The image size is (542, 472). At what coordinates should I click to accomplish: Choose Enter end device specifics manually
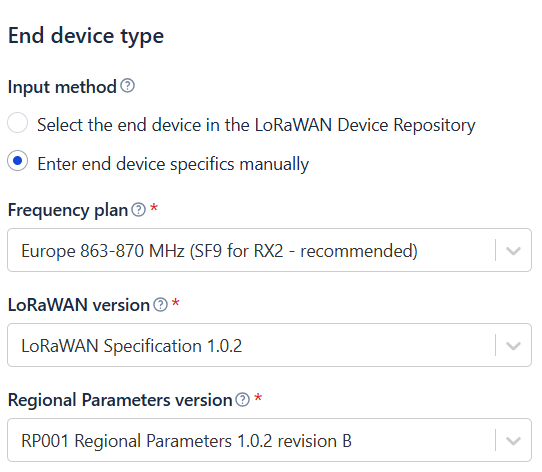click(x=18, y=160)
